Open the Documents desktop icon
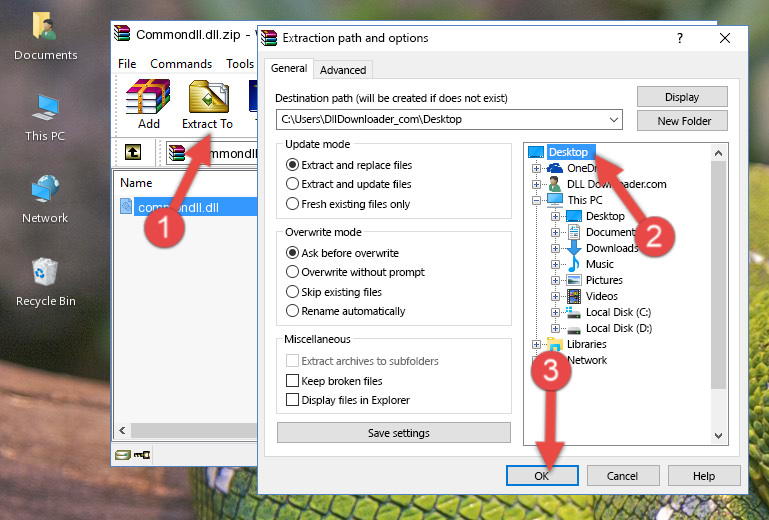The height and width of the screenshot is (520, 769). point(45,35)
